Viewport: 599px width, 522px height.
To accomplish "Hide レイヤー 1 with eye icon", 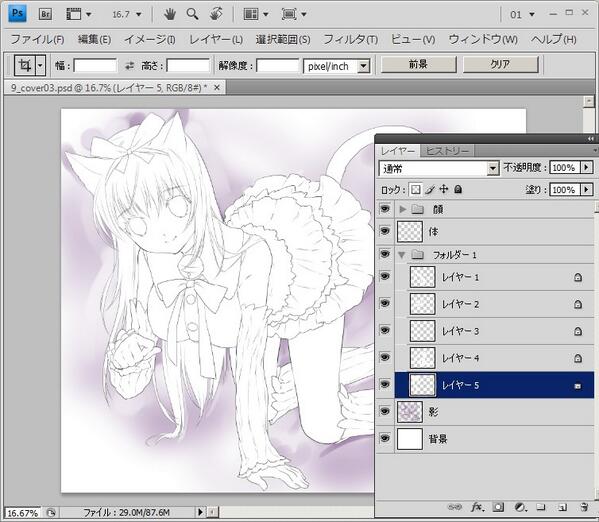I will [x=385, y=276].
